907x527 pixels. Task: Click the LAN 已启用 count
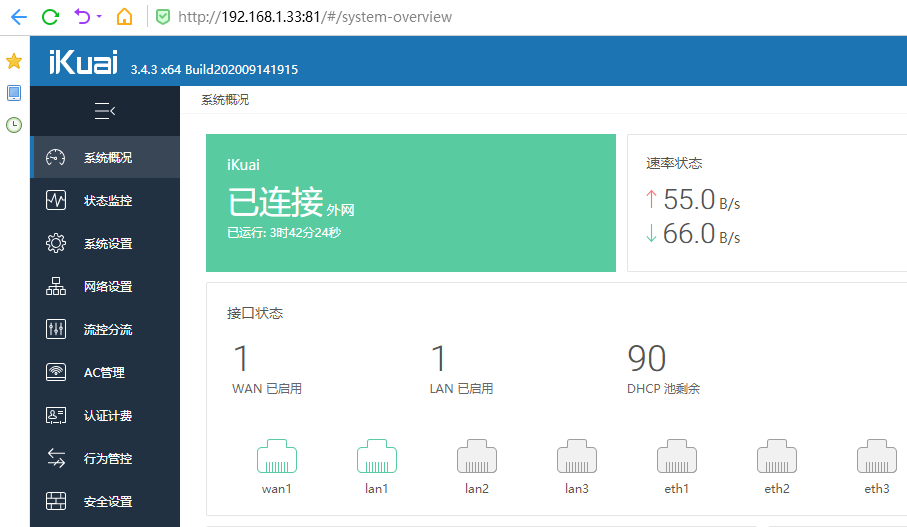[461, 369]
